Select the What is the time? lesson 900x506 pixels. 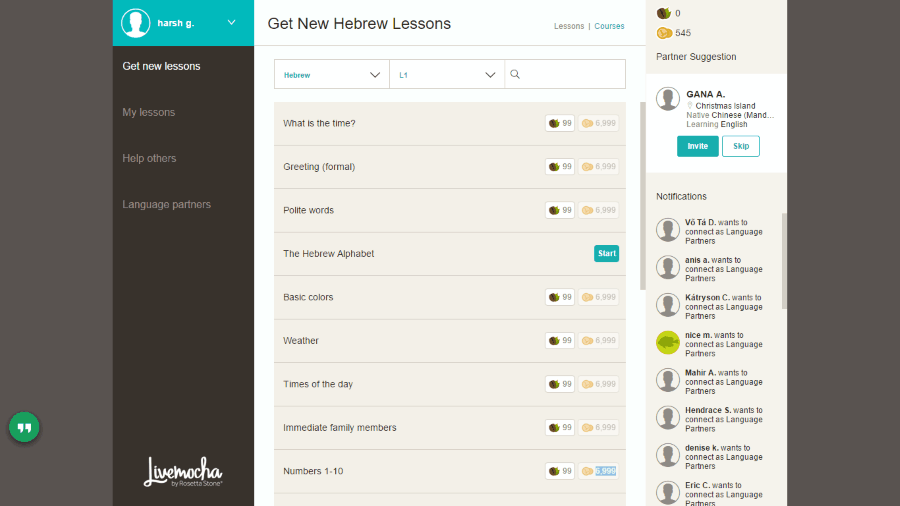319,123
